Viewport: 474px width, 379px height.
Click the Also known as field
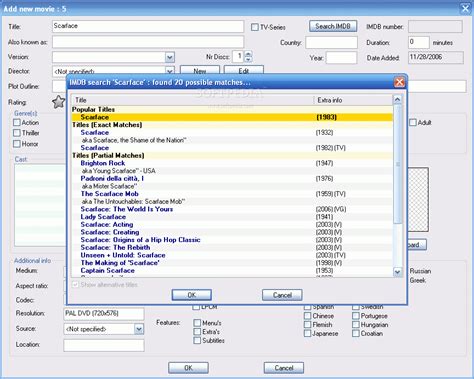(148, 42)
